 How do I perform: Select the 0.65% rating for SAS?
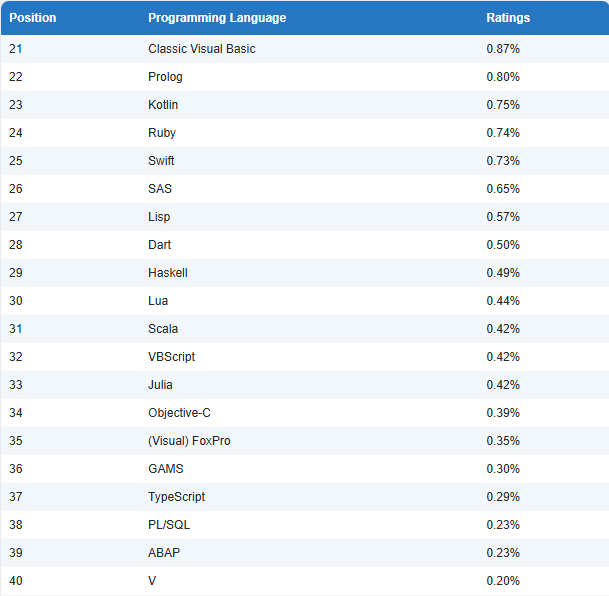(x=503, y=189)
